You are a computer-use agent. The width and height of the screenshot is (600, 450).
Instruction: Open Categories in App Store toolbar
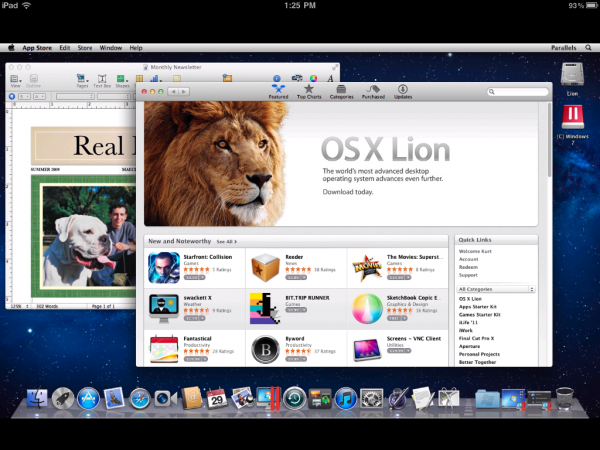[x=341, y=92]
